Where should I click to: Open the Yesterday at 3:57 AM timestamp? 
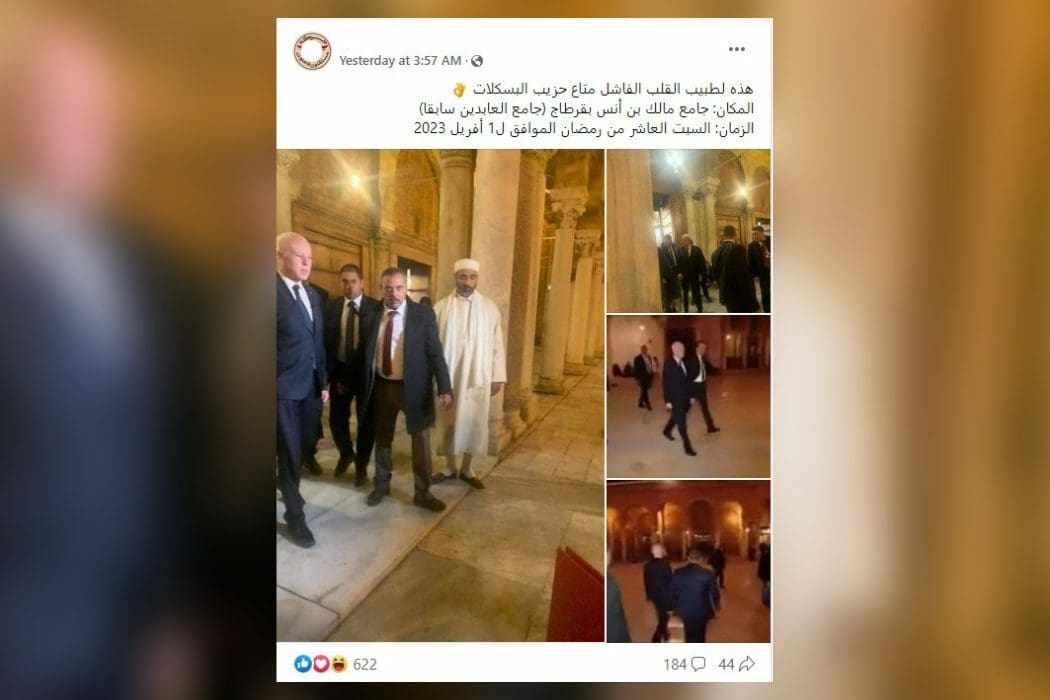[x=400, y=60]
